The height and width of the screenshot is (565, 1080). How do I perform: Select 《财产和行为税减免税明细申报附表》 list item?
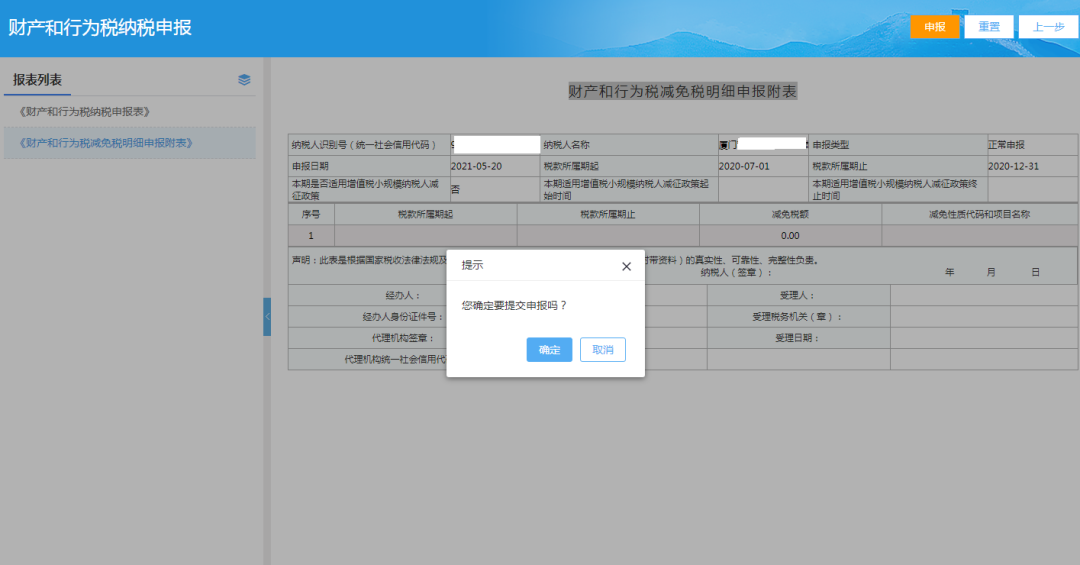[x=129, y=143]
